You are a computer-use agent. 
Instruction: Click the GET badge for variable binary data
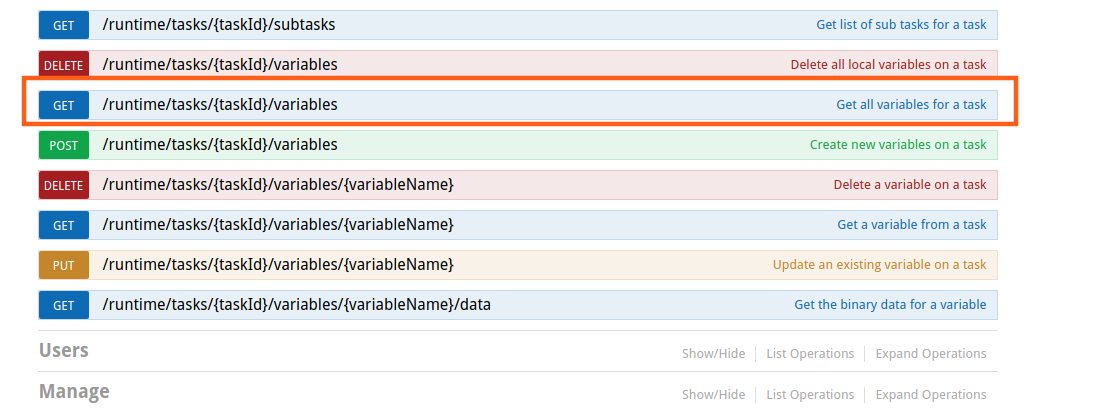64,305
